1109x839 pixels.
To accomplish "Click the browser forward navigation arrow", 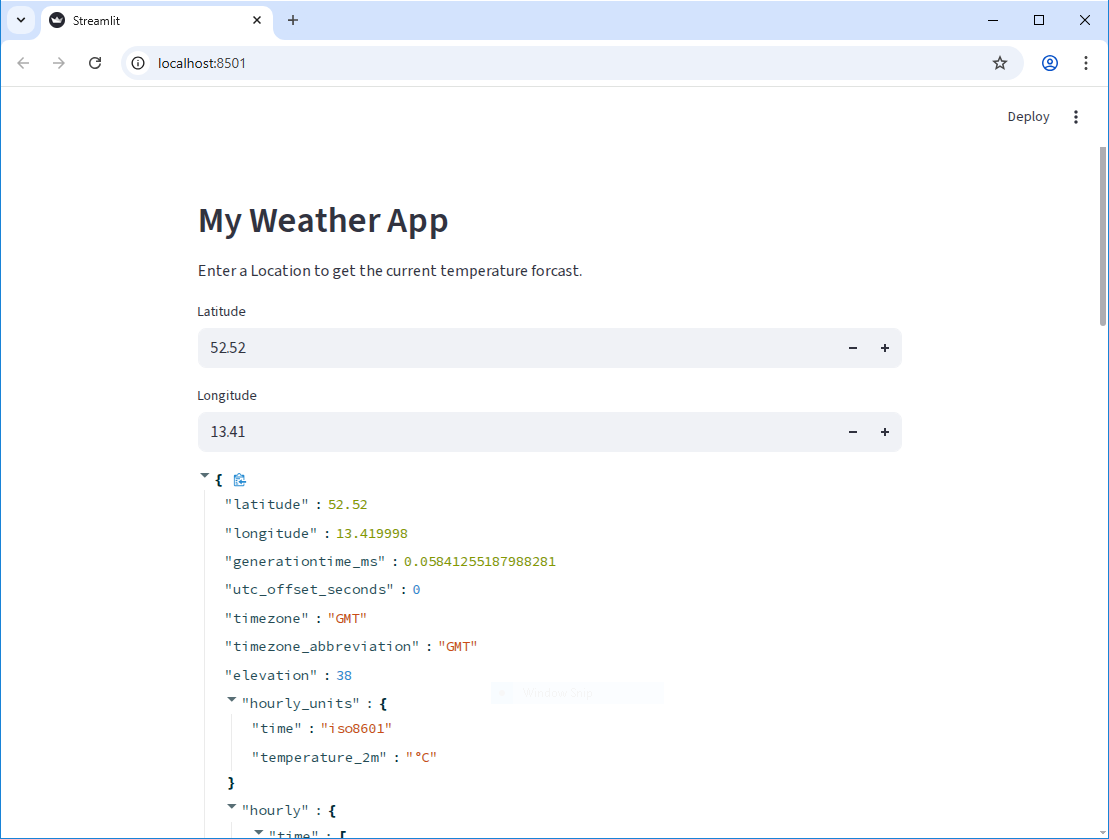I will (59, 62).
